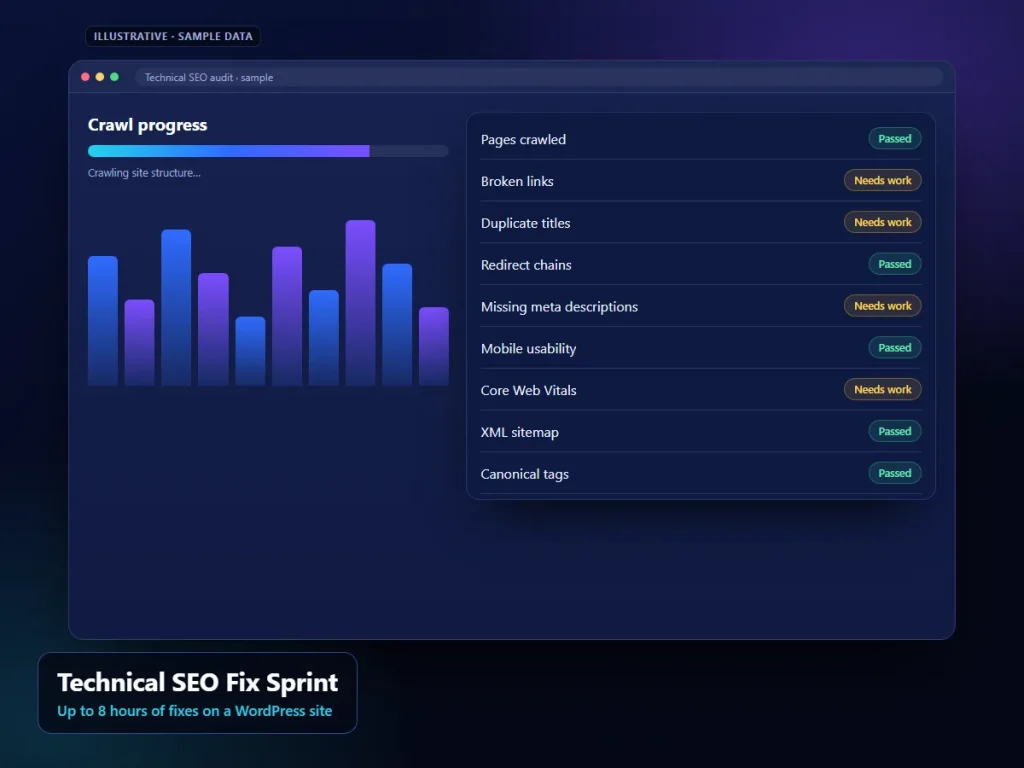1024x768 pixels.
Task: Select the 'Pages crawled' row label
Action: click(x=523, y=140)
